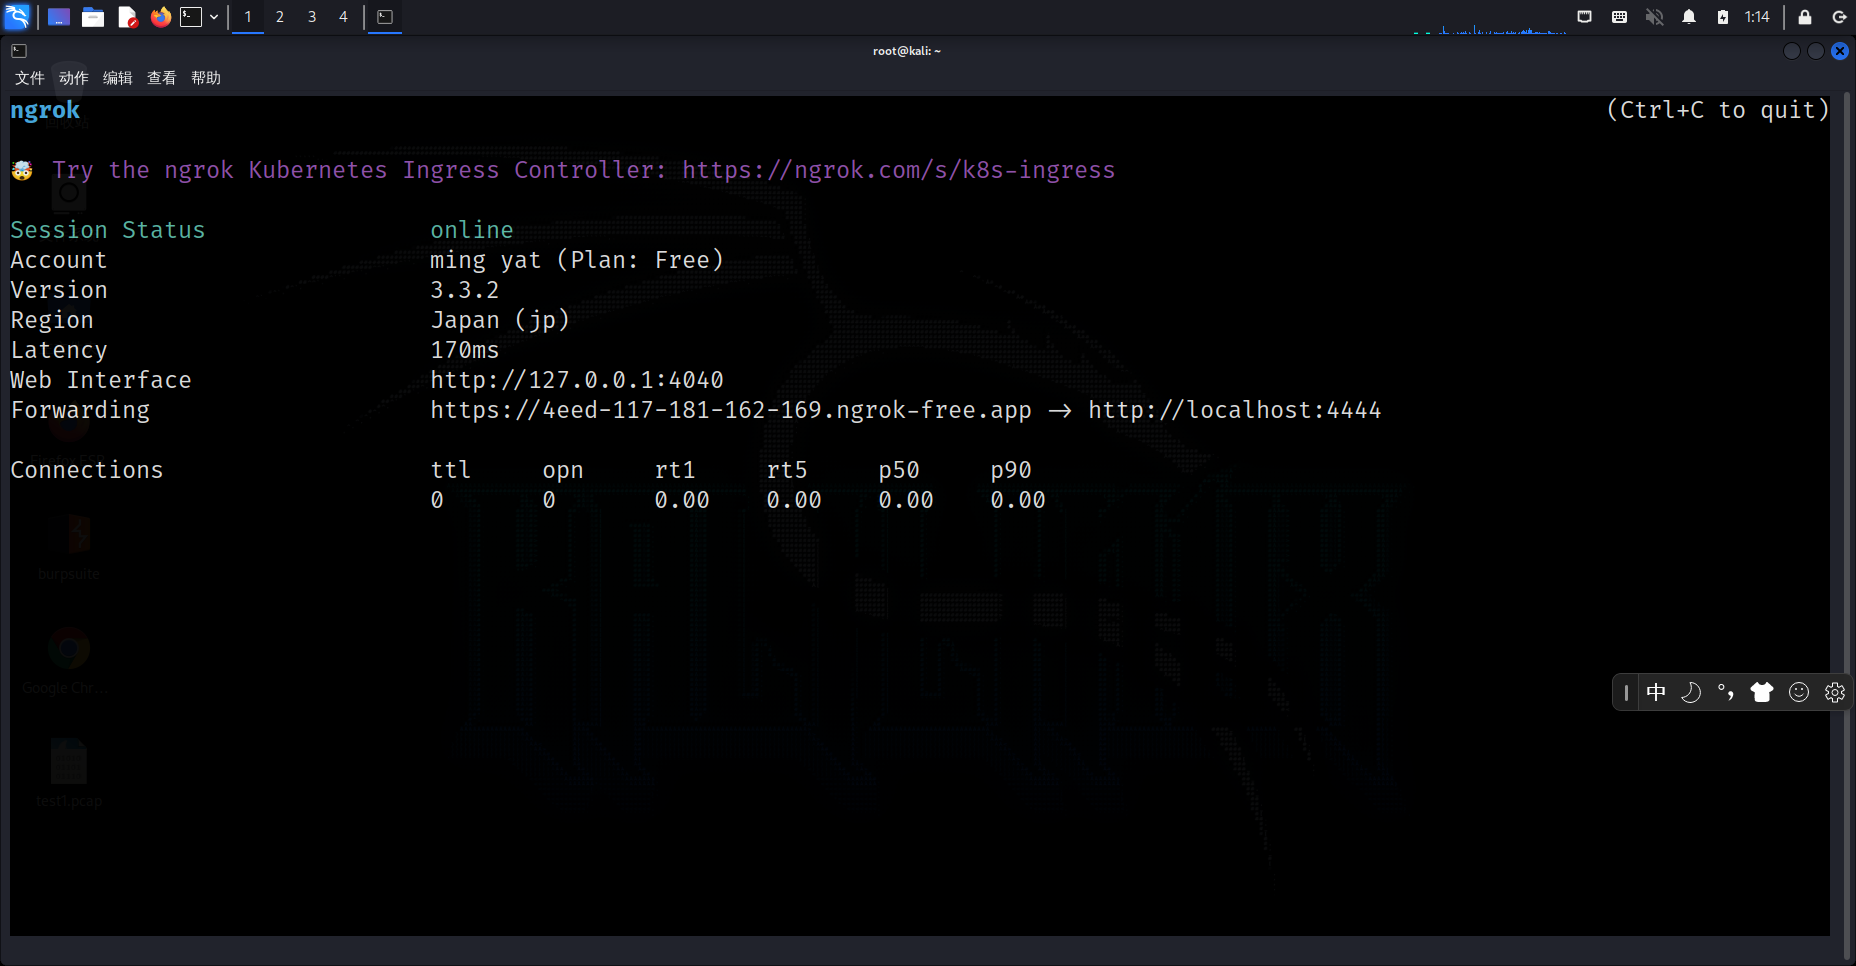The height and width of the screenshot is (966, 1856).
Task: Toggle the 中 Chinese input mode
Action: pyautogui.click(x=1656, y=692)
